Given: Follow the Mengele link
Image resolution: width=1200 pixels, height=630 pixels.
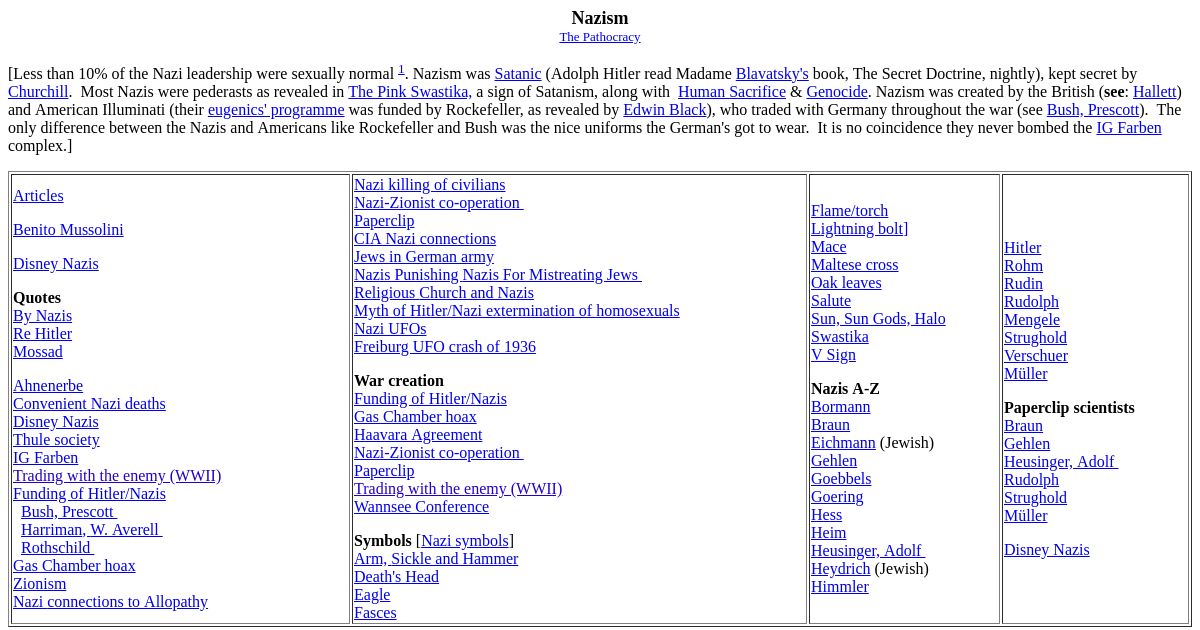Looking at the screenshot, I should click(1032, 320).
